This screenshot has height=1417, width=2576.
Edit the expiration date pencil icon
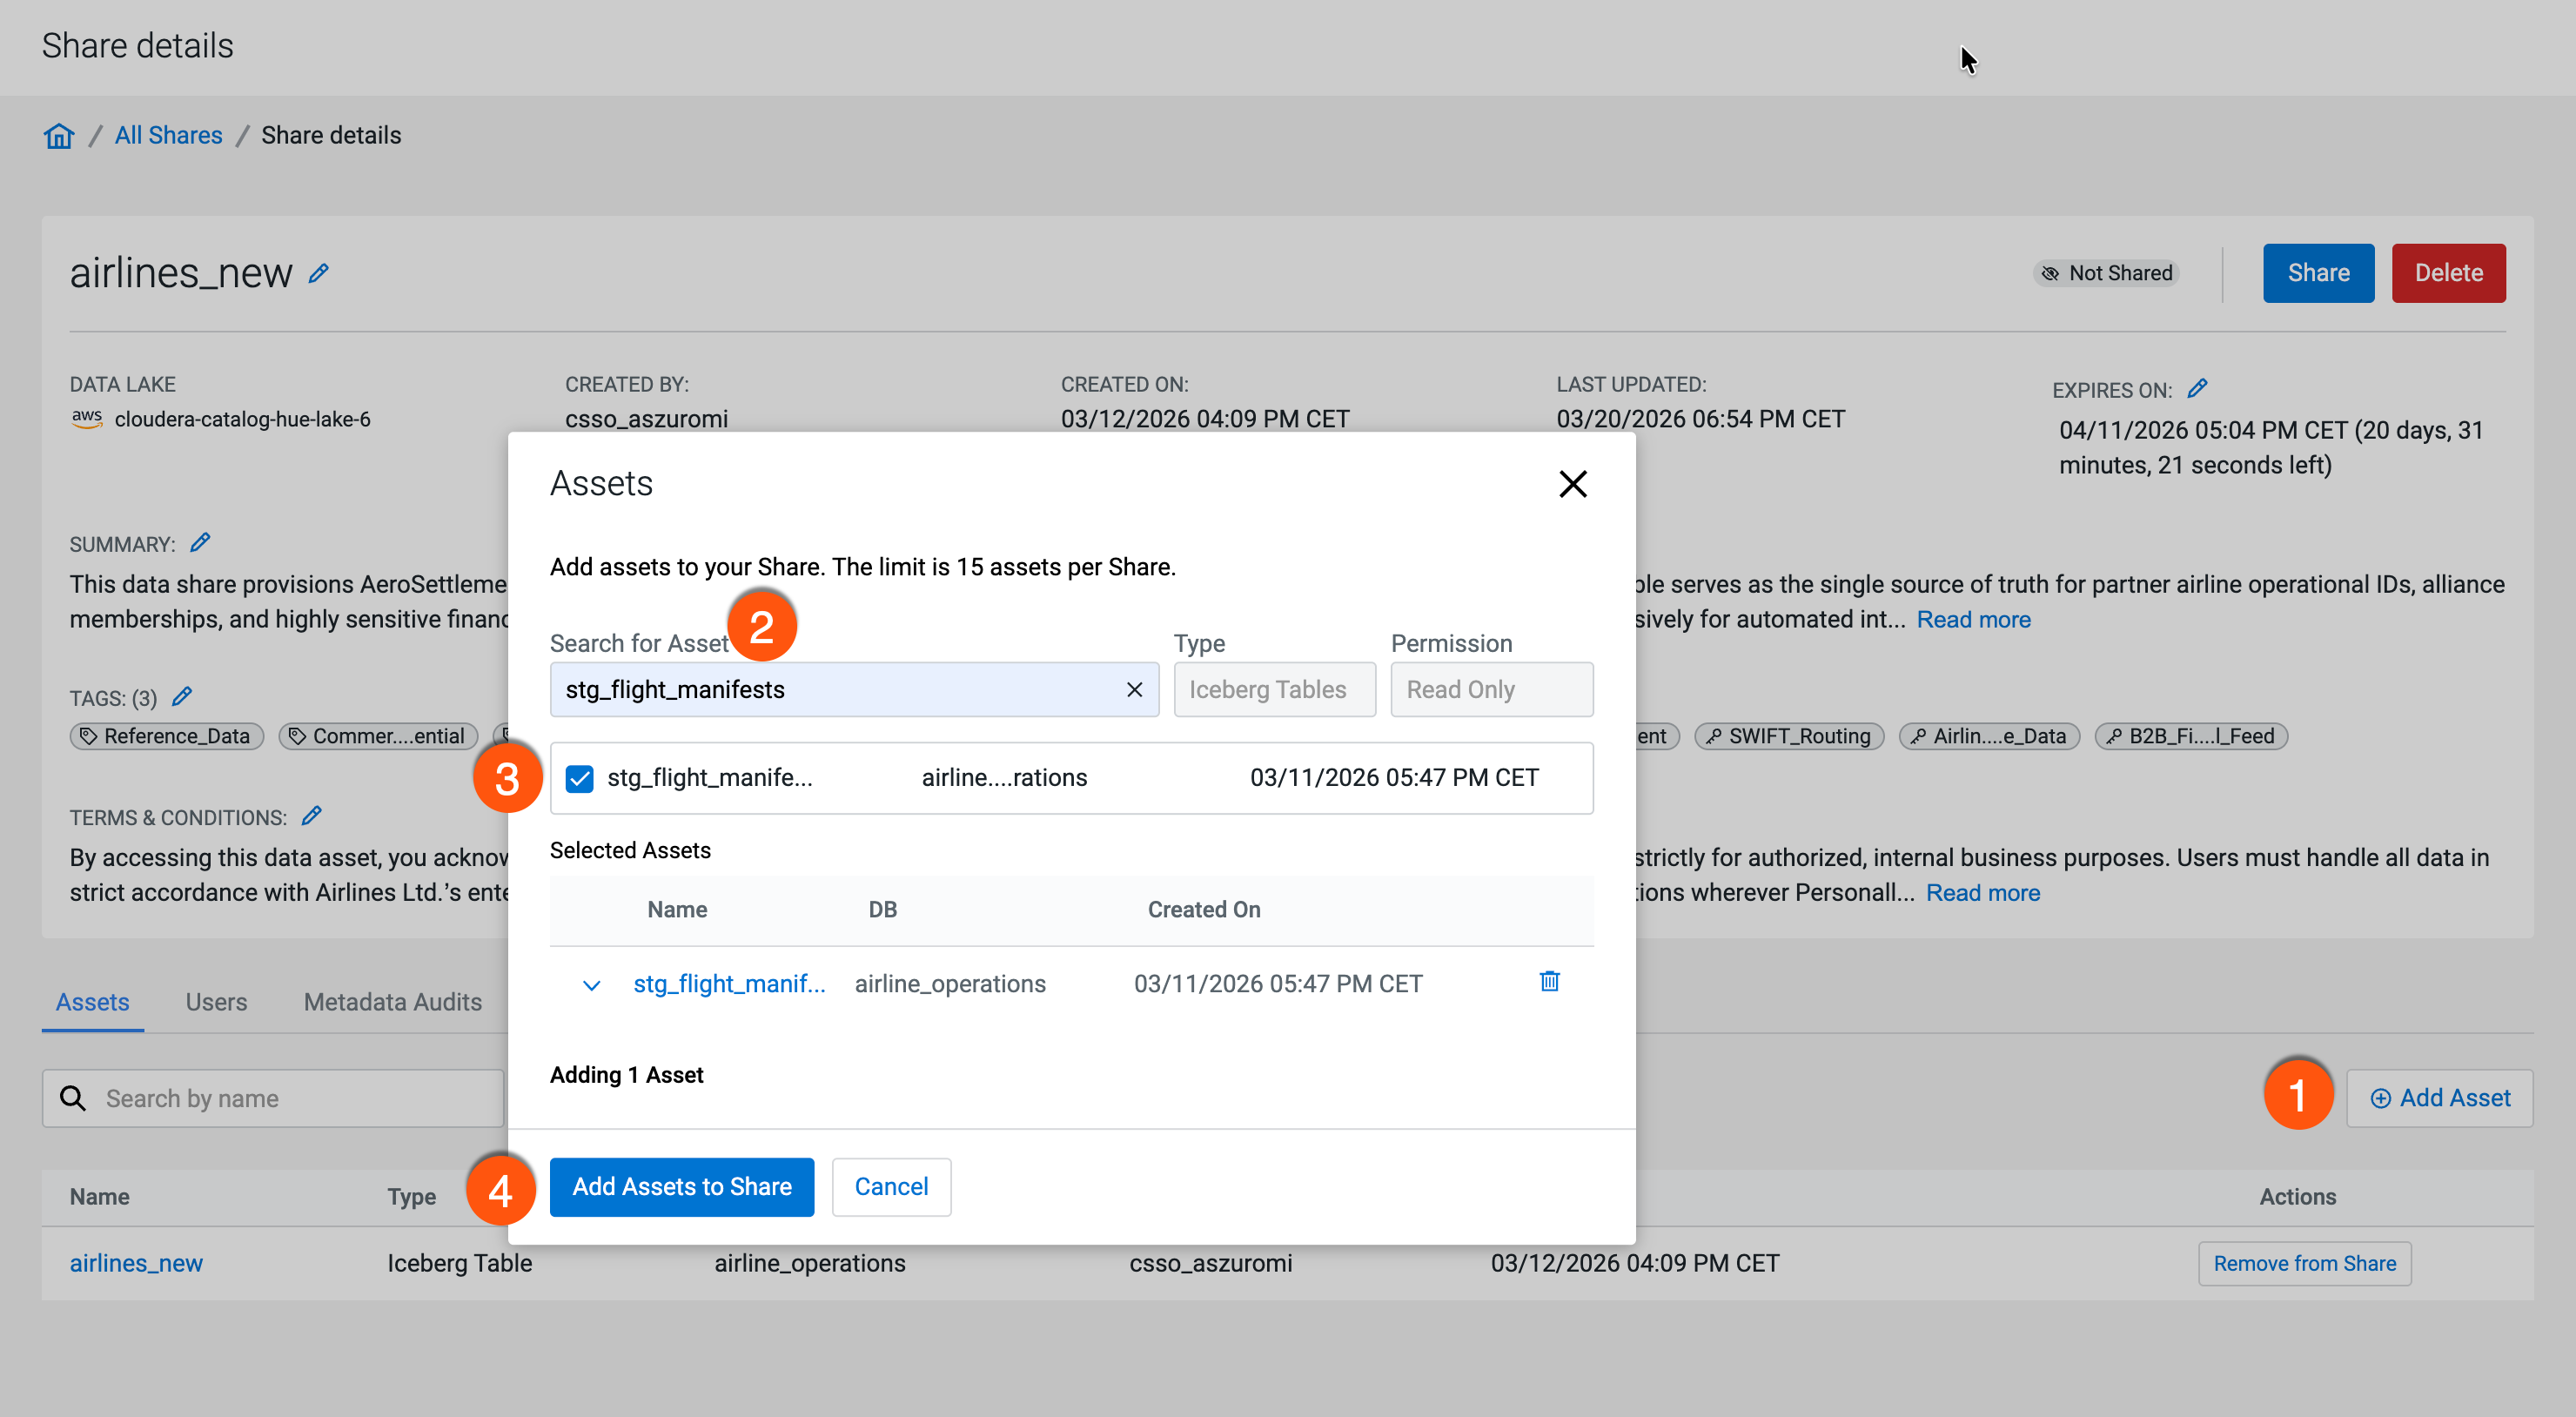click(x=2197, y=389)
